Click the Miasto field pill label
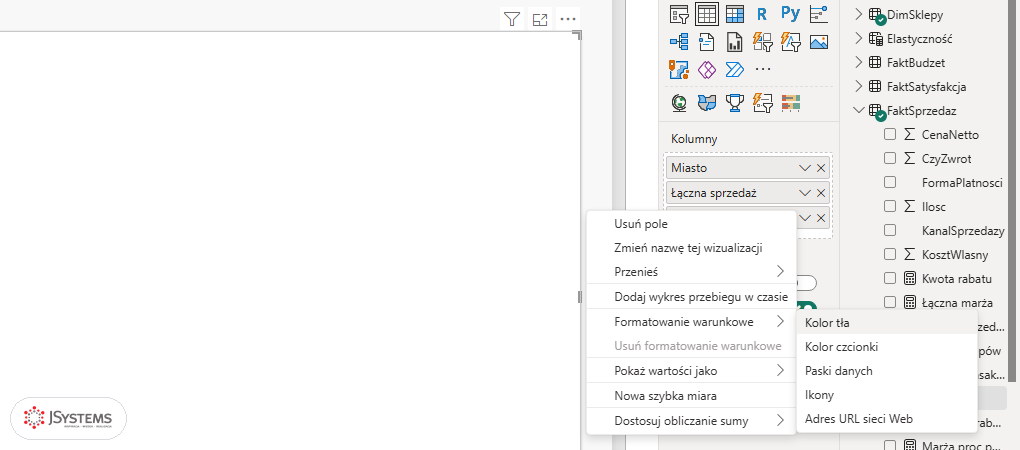The height and width of the screenshot is (450, 1020). [689, 168]
